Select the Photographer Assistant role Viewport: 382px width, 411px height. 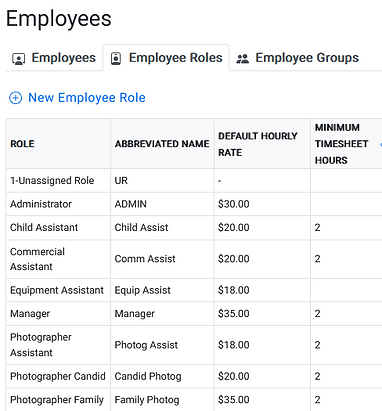pyautogui.click(x=41, y=345)
